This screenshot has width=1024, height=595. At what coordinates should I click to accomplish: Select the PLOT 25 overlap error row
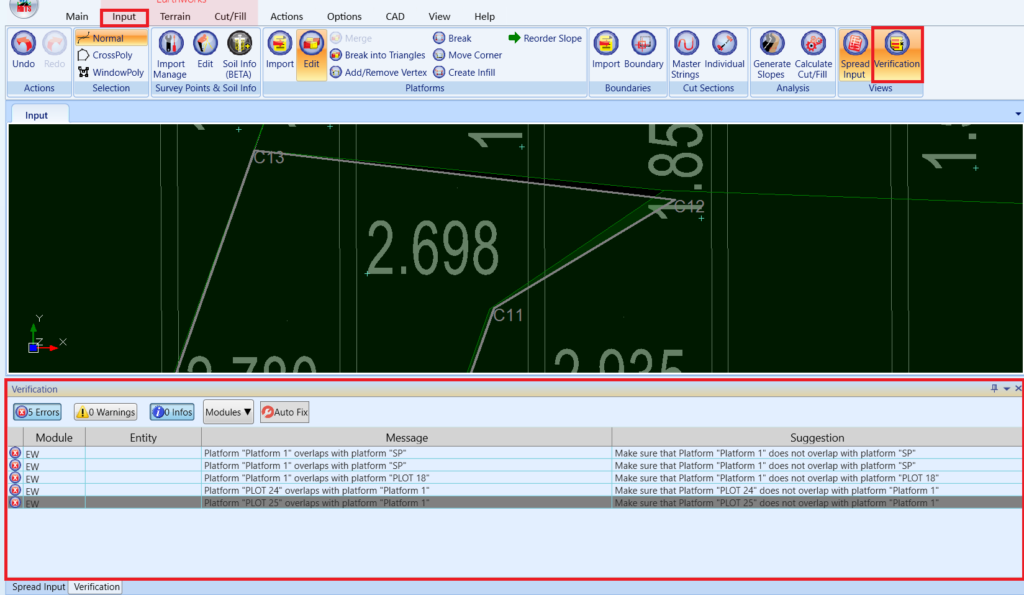515,503
